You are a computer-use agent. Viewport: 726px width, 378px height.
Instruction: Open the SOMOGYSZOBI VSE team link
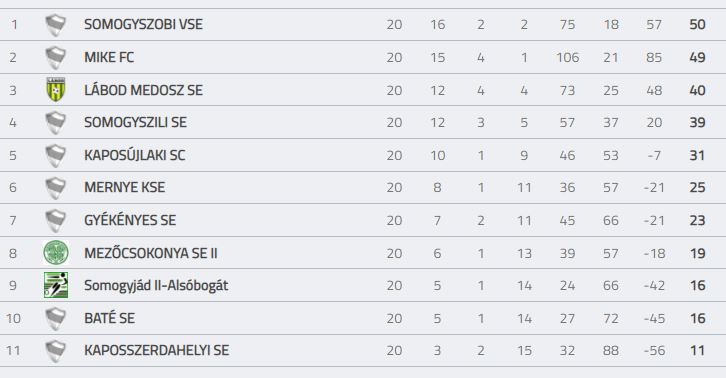click(143, 25)
